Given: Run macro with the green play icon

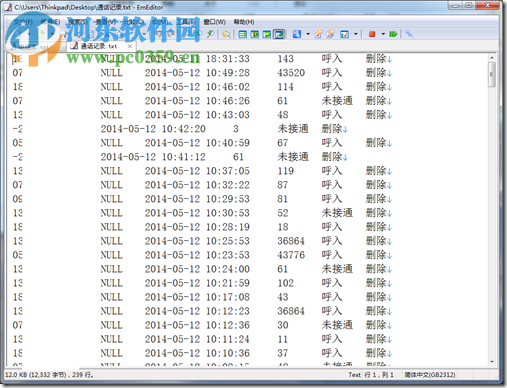Looking at the screenshot, I should click(393, 34).
